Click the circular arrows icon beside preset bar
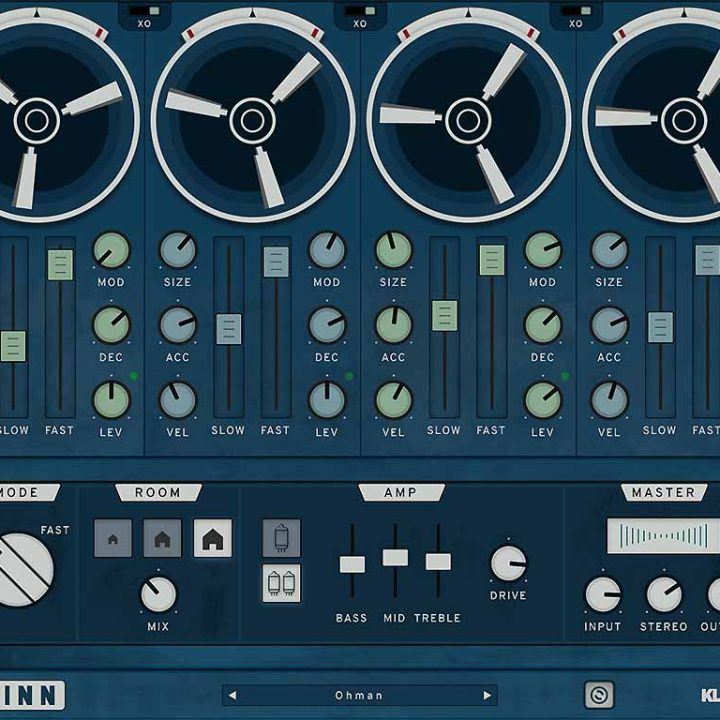Image resolution: width=720 pixels, height=720 pixels. click(599, 695)
